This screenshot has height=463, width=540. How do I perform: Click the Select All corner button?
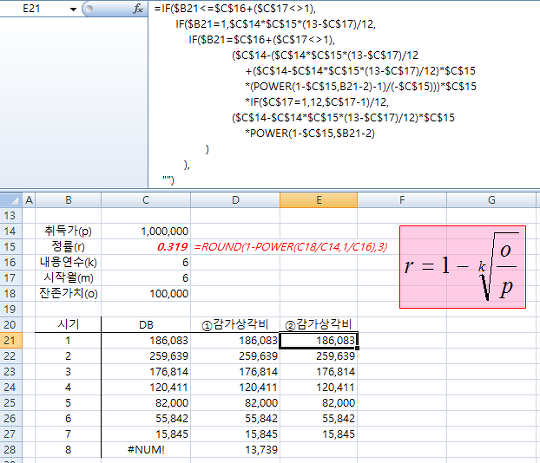point(11,200)
